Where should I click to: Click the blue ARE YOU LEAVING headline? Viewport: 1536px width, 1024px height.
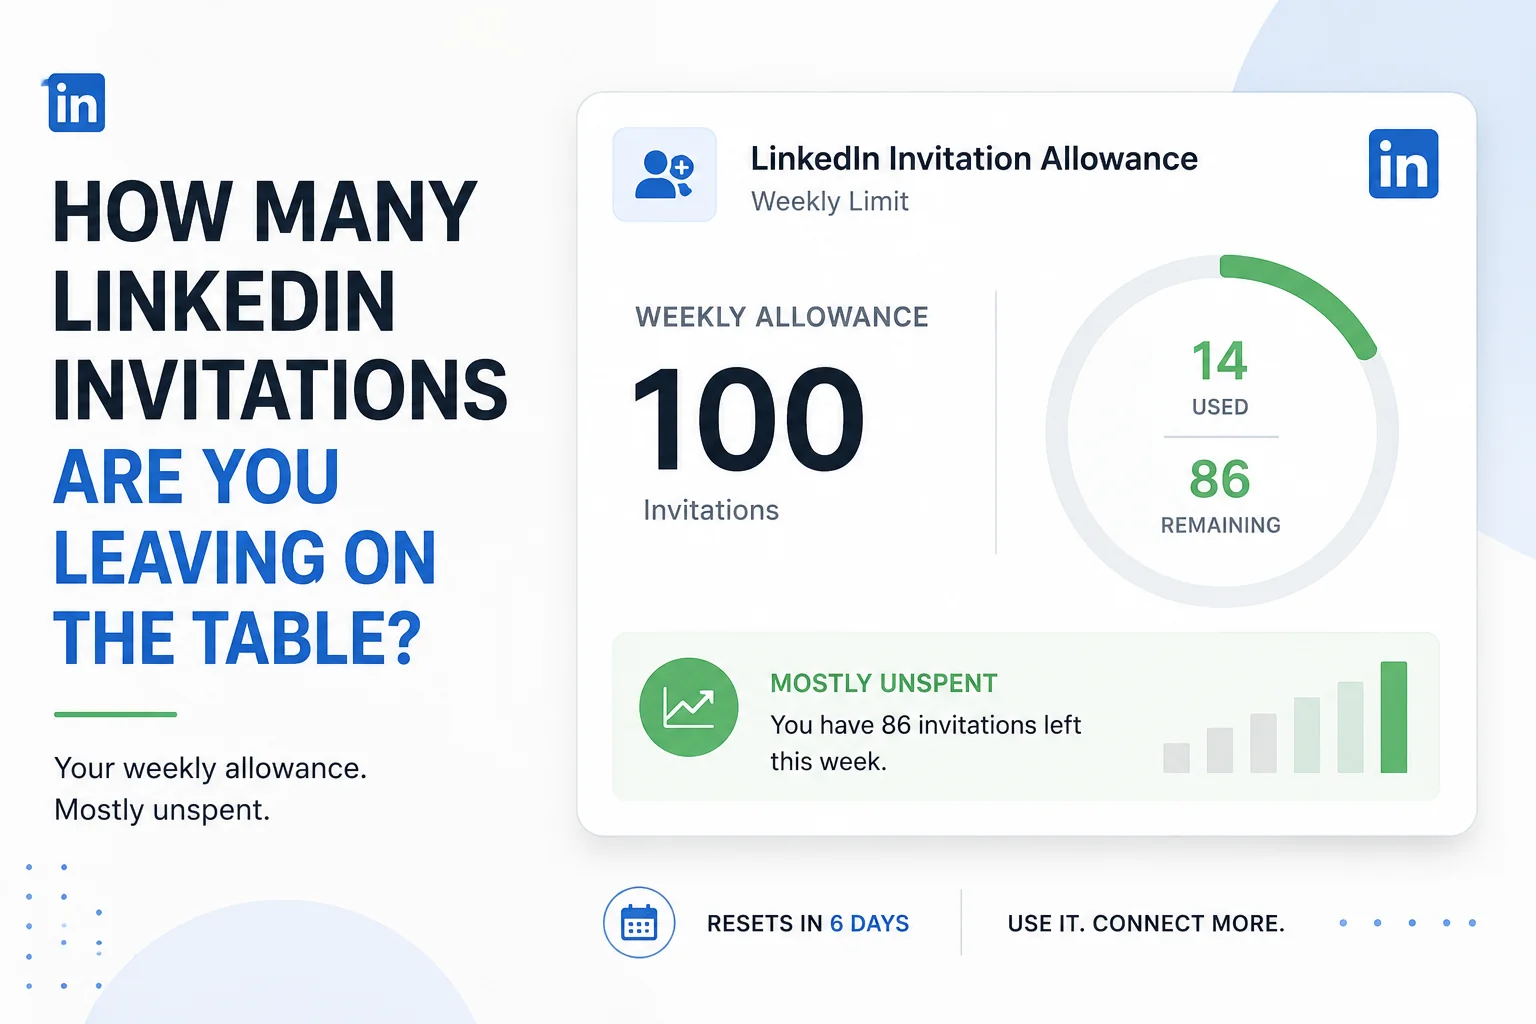pos(245,557)
